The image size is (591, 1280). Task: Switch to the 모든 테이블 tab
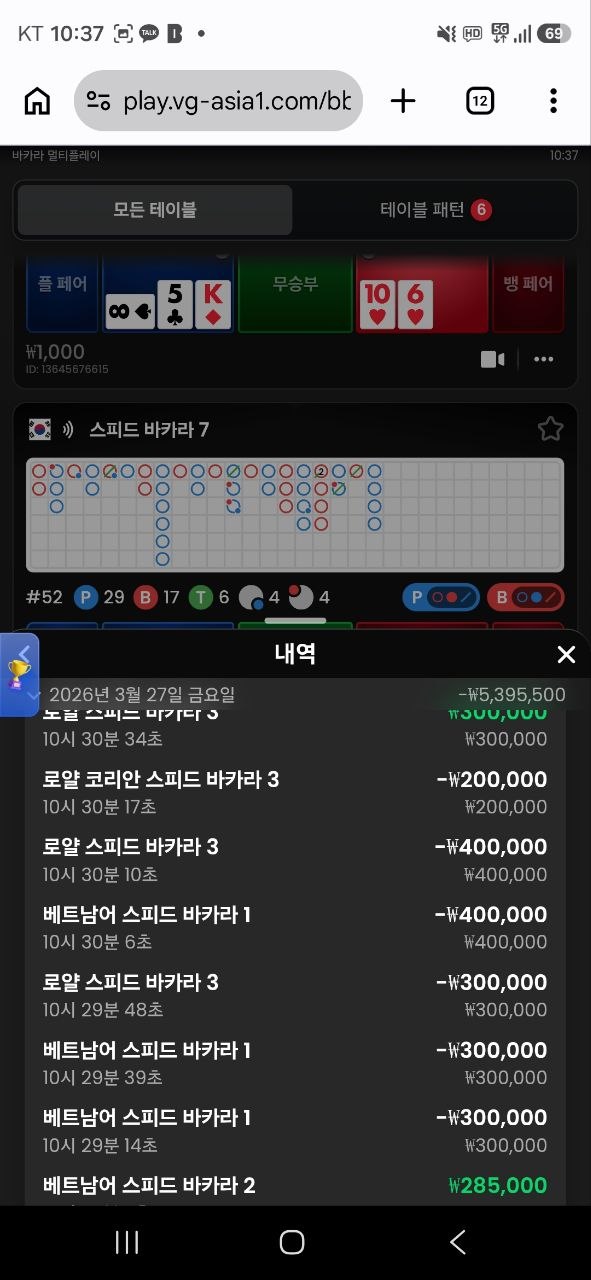pyautogui.click(x=155, y=210)
